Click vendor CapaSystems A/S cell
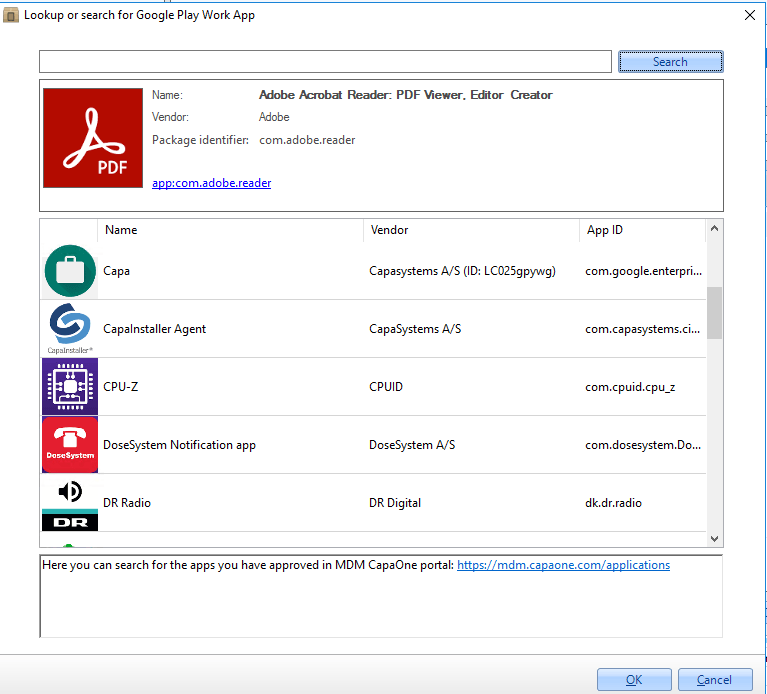This screenshot has width=767, height=694. pyautogui.click(x=415, y=329)
